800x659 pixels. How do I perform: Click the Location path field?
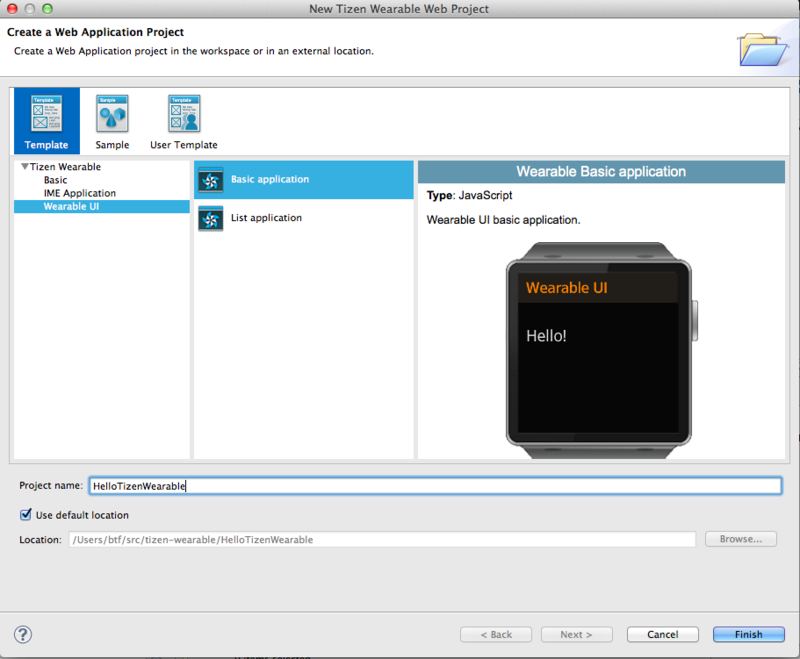(382, 540)
